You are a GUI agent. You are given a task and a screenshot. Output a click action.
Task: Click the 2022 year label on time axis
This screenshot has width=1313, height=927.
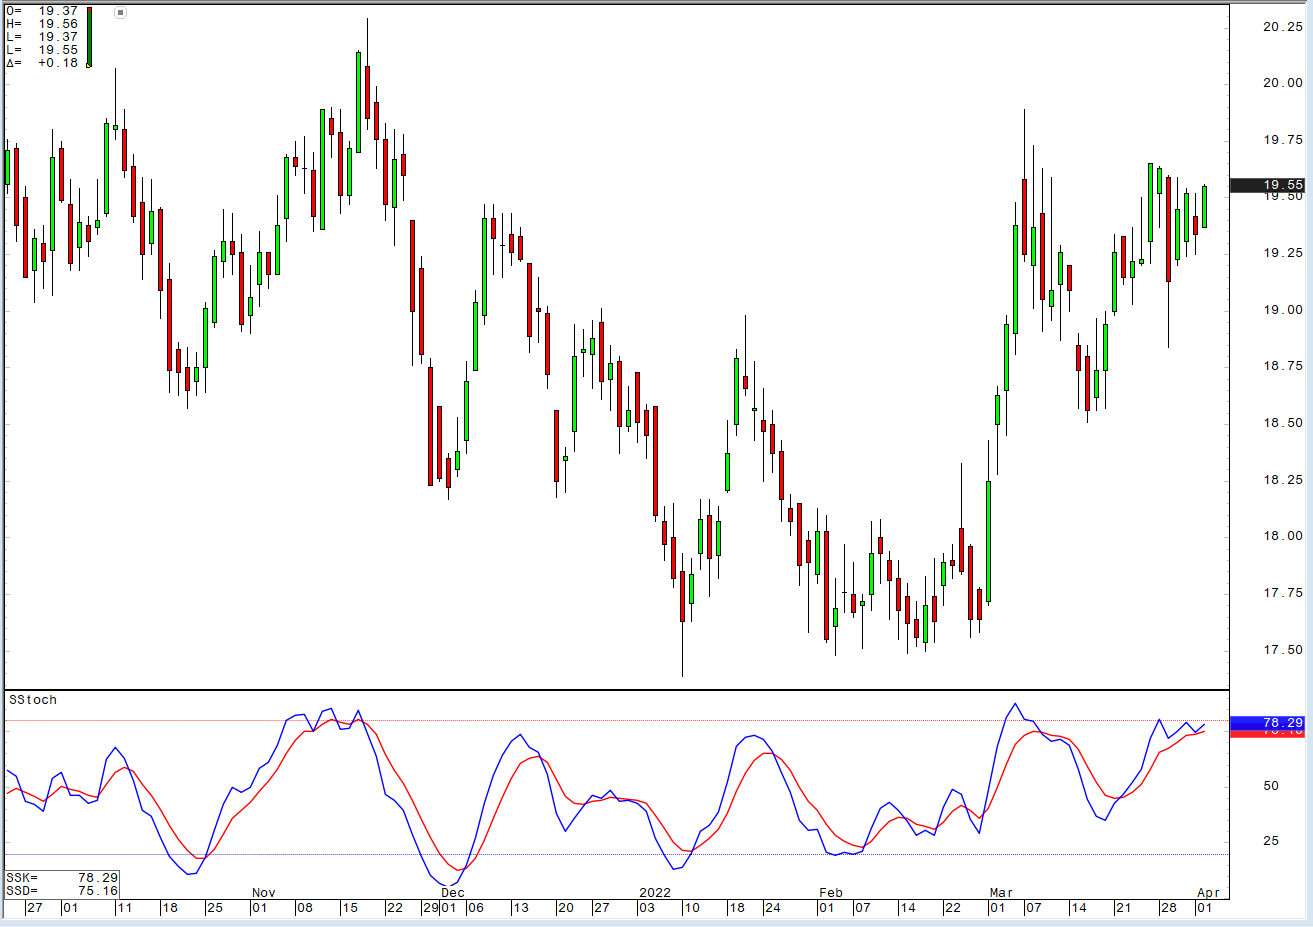click(655, 893)
